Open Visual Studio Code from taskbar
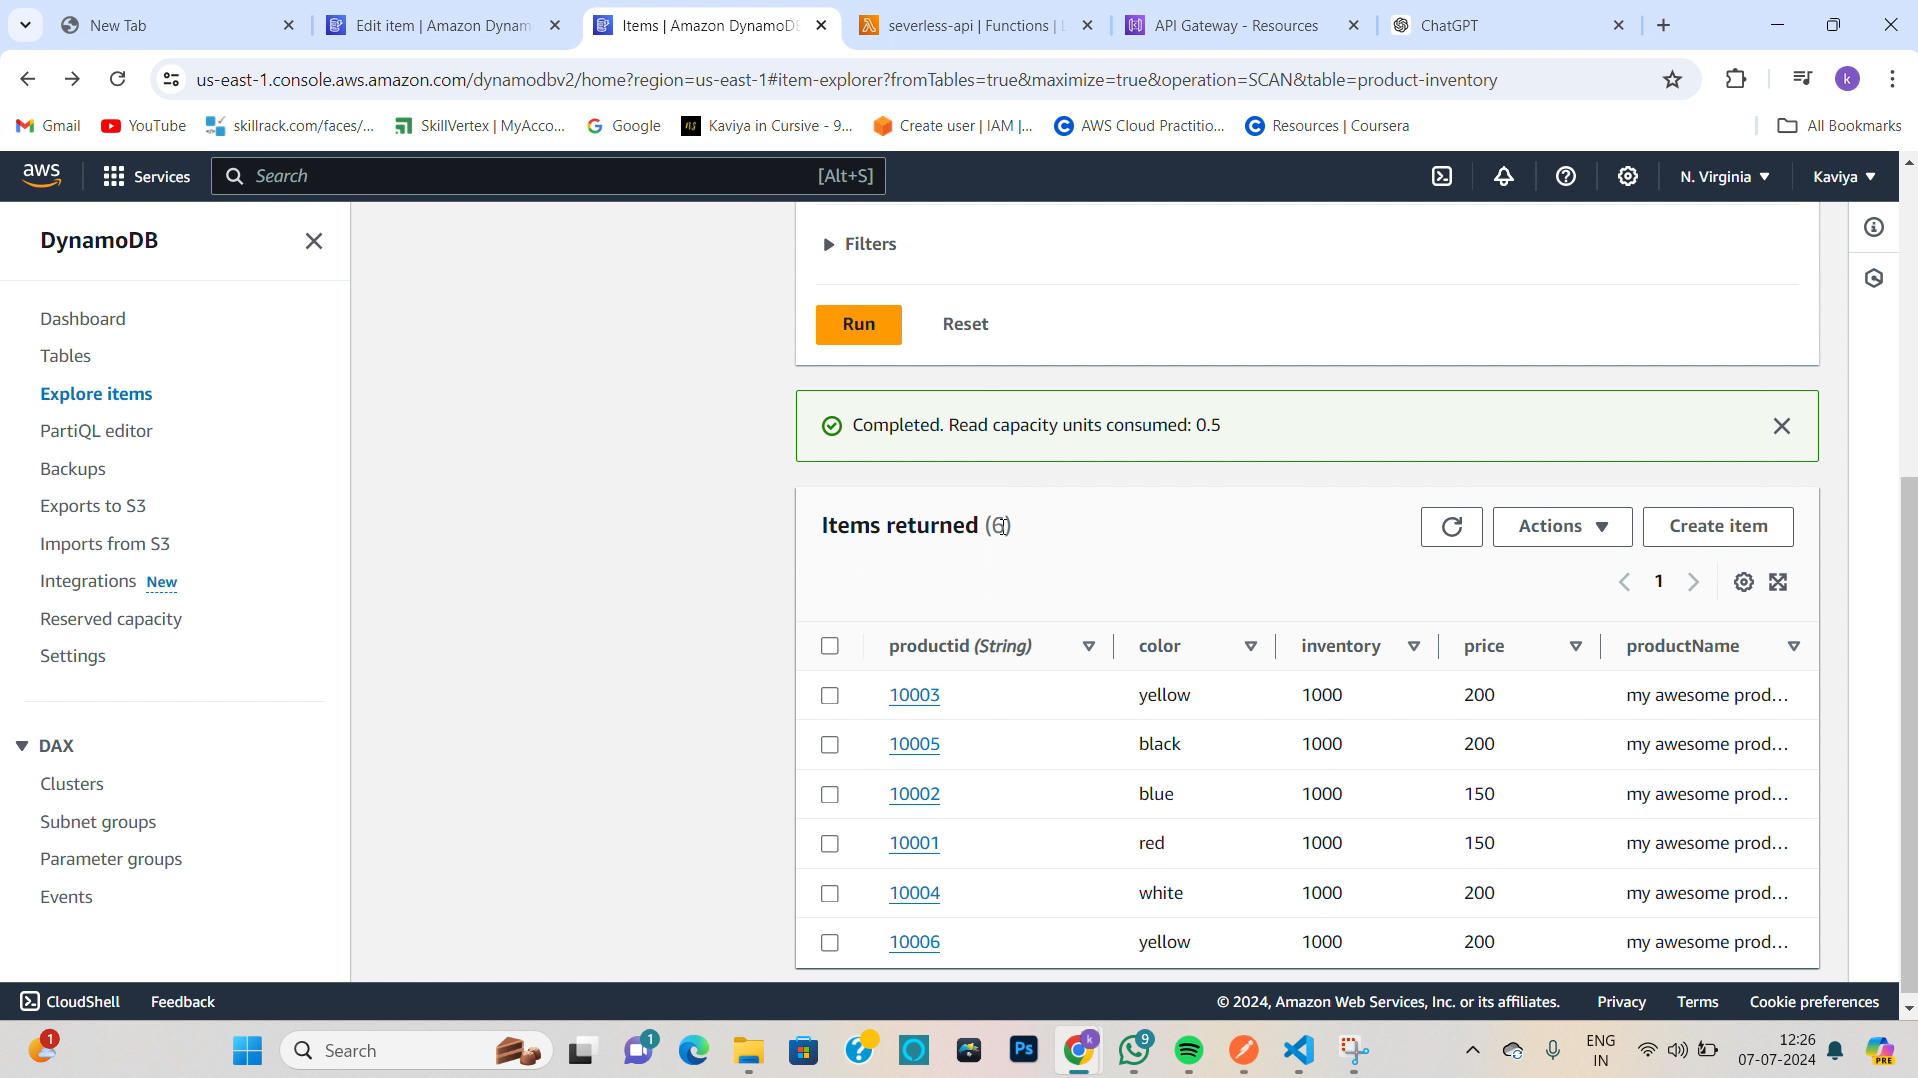This screenshot has height=1078, width=1918. 1299,1050
